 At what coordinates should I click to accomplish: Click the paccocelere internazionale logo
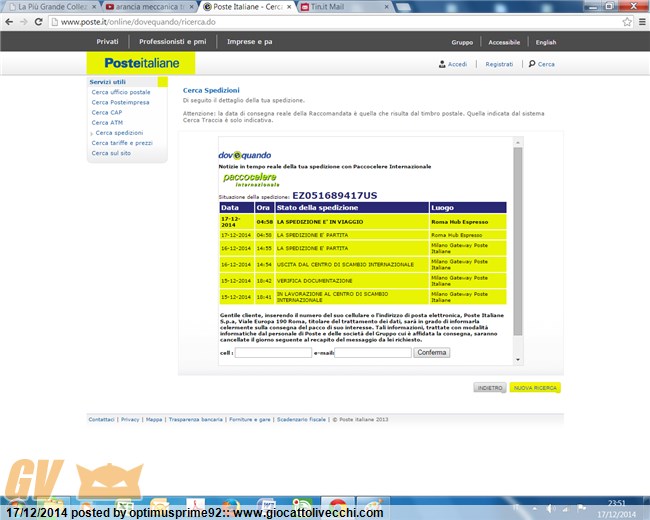click(251, 180)
